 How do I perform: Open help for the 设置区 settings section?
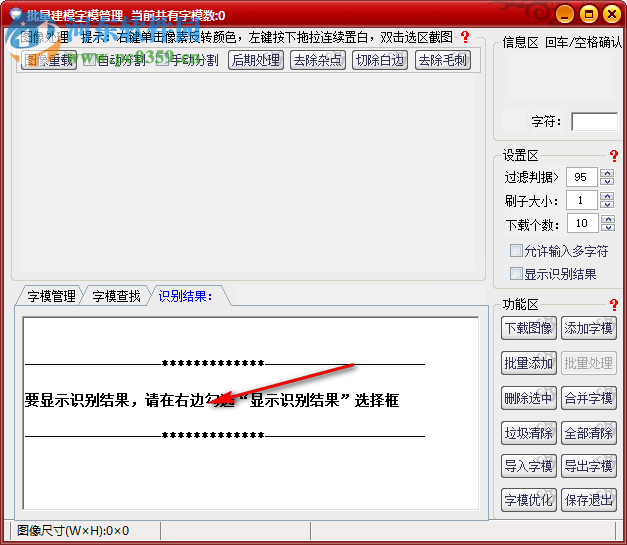click(614, 156)
